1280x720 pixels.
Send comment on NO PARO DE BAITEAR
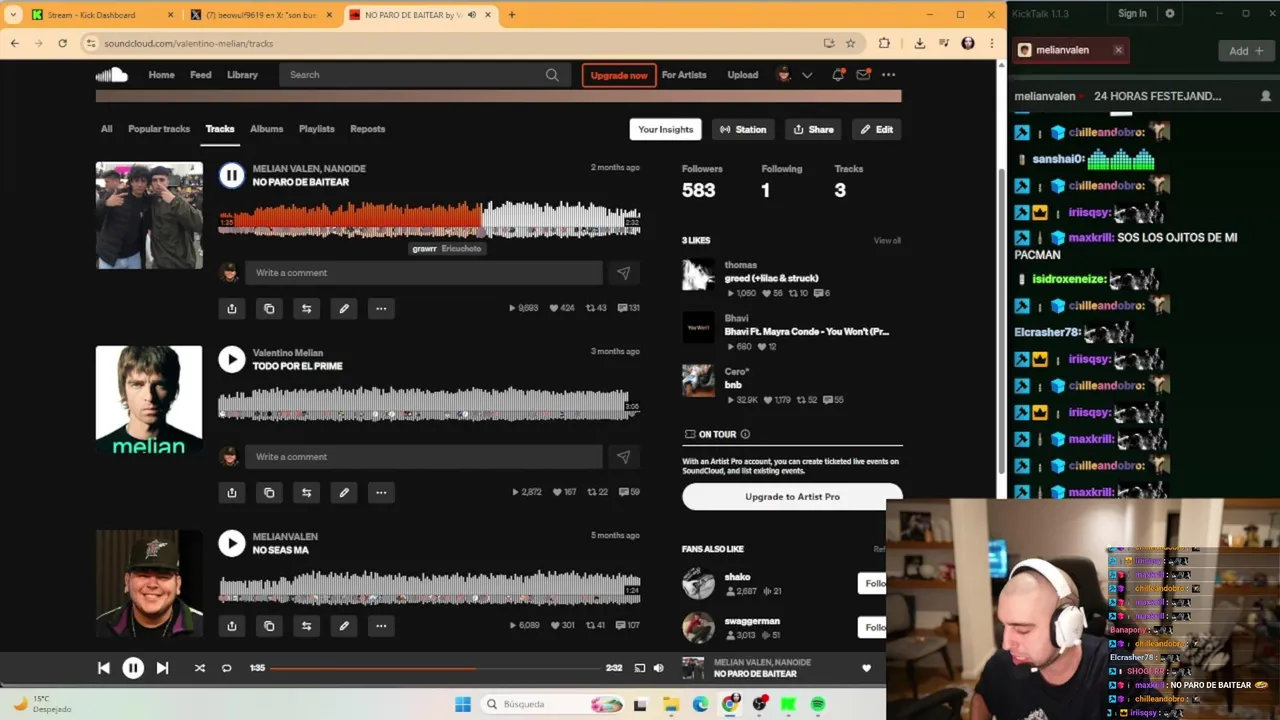[x=623, y=273]
